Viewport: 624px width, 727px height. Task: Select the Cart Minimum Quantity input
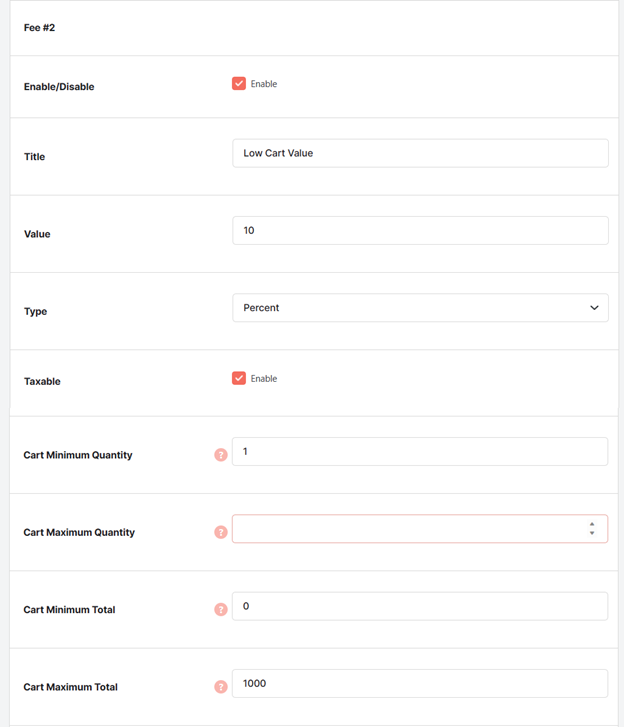click(x=420, y=452)
